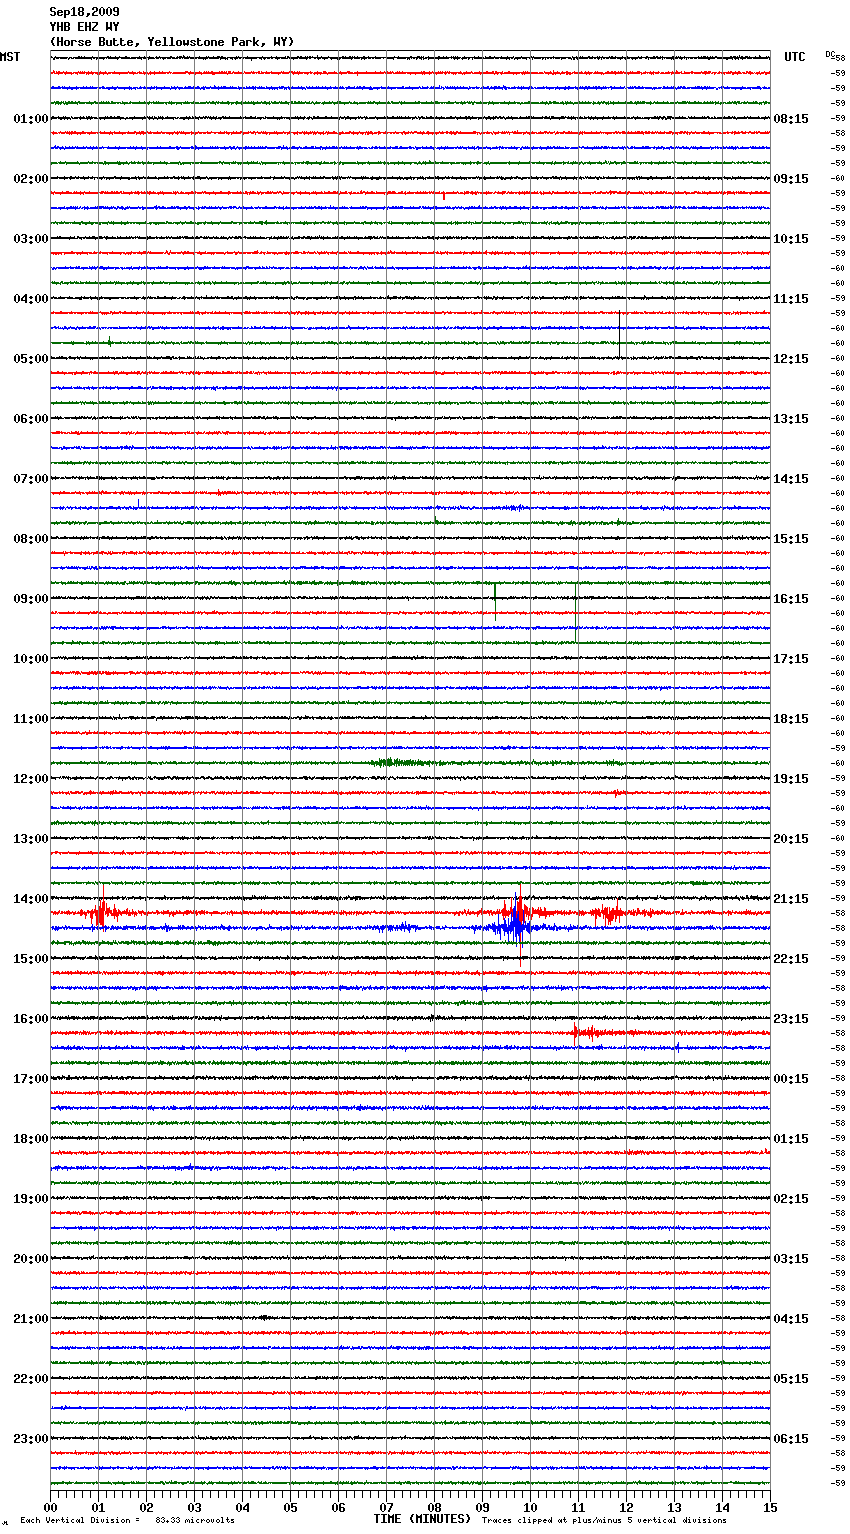Select the 18:00 MST time label
850x1534 pixels.
[x=31, y=1139]
